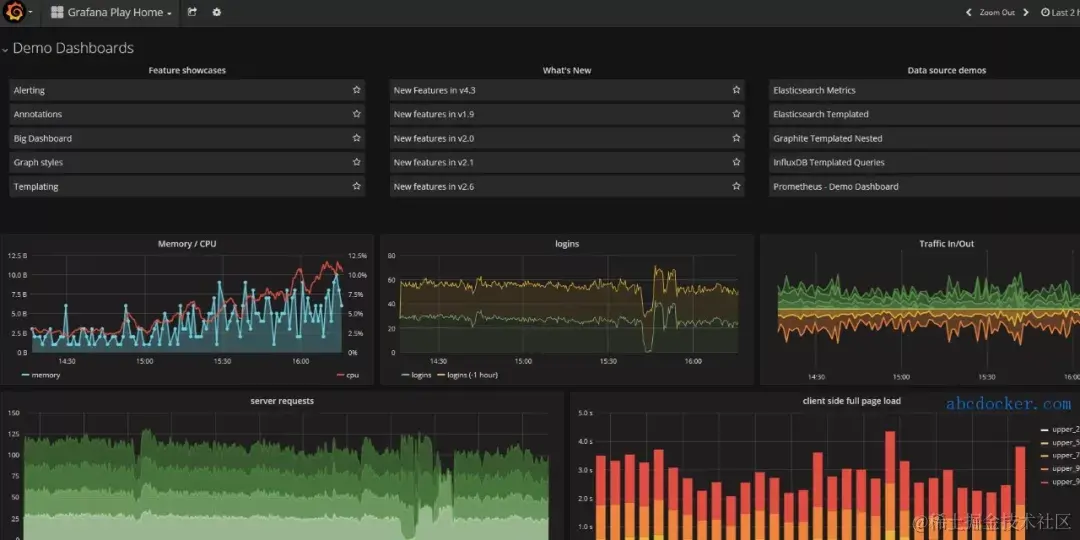Open Elasticsearch Metrics dashboard
The height and width of the screenshot is (540, 1080).
coord(924,90)
